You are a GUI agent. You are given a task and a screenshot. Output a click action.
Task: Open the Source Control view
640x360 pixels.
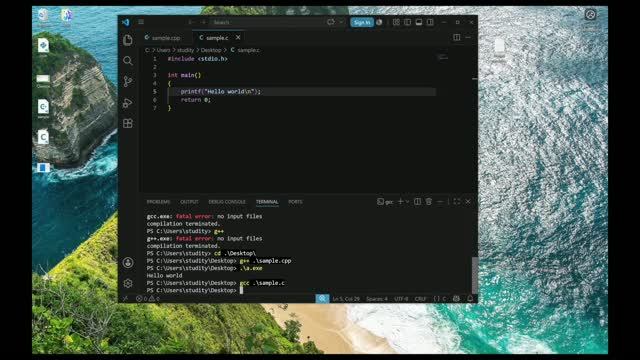coord(128,82)
